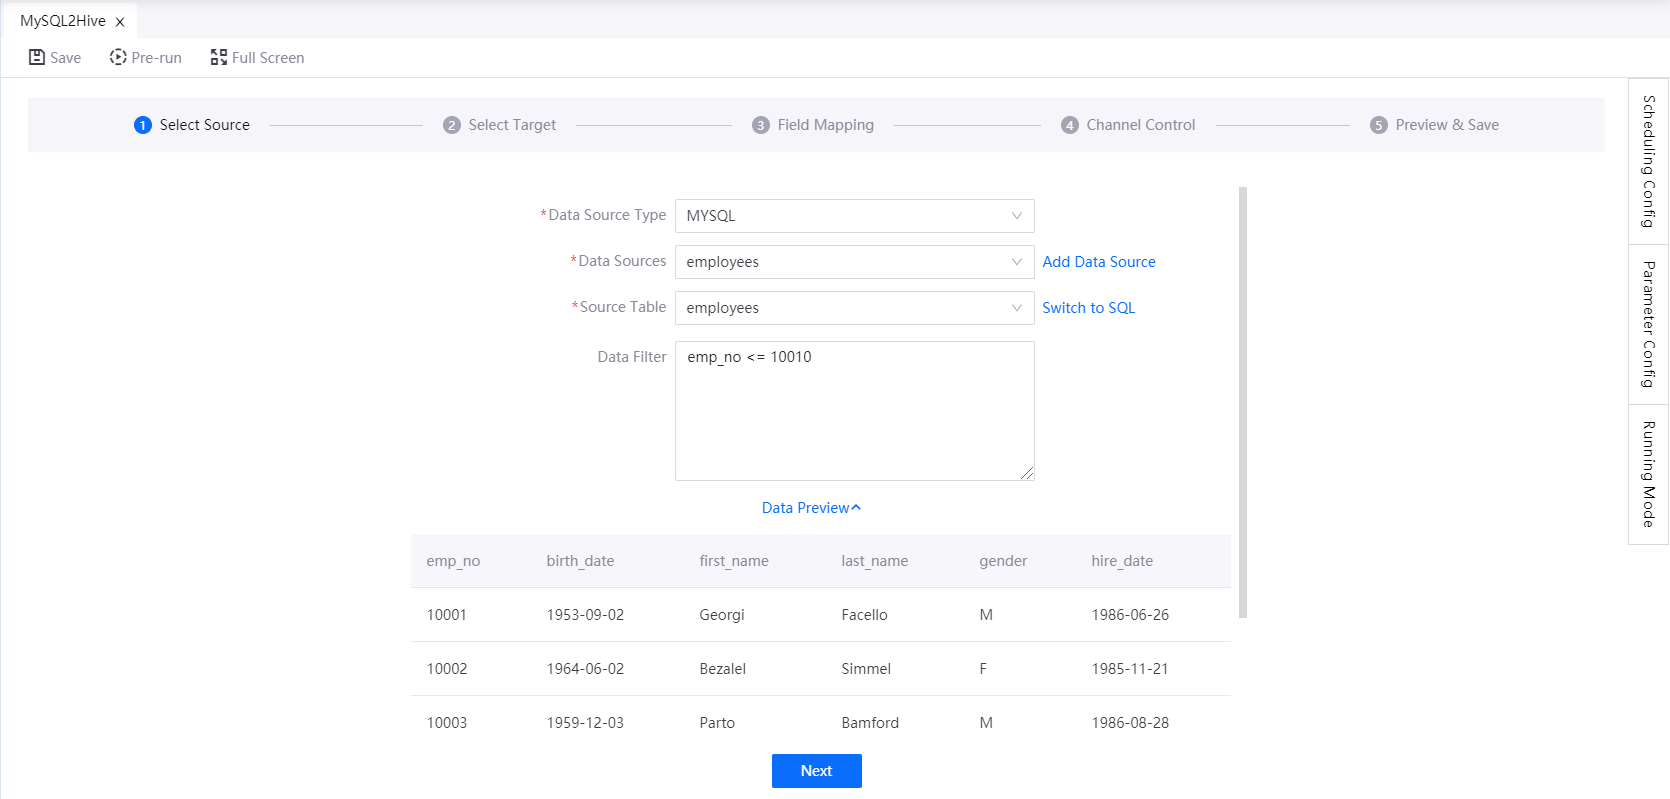The height and width of the screenshot is (799, 1670).
Task: Click step 4 Channel Control circle
Action: [1070, 125]
